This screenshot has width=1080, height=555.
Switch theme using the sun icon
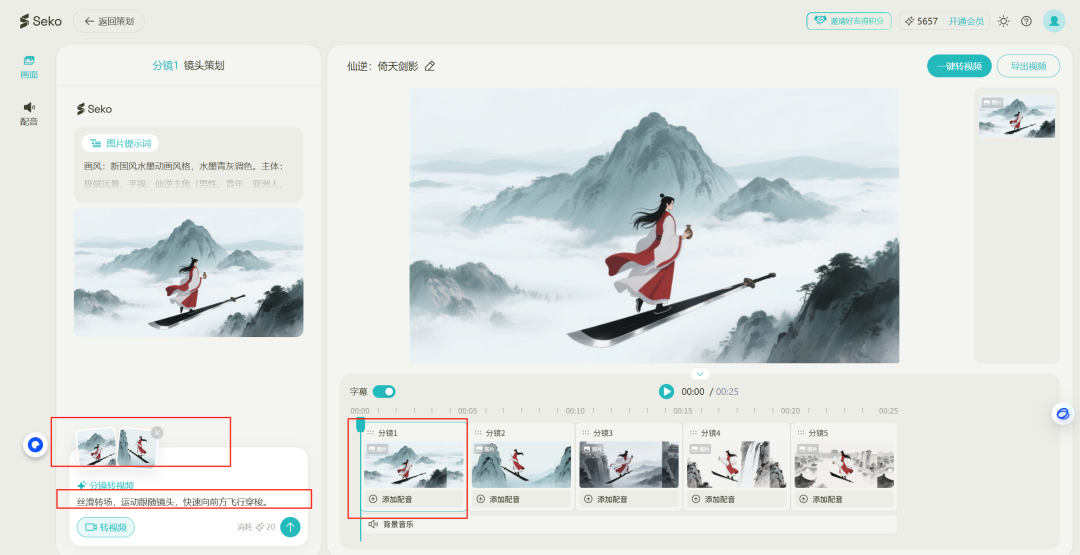[x=1003, y=21]
